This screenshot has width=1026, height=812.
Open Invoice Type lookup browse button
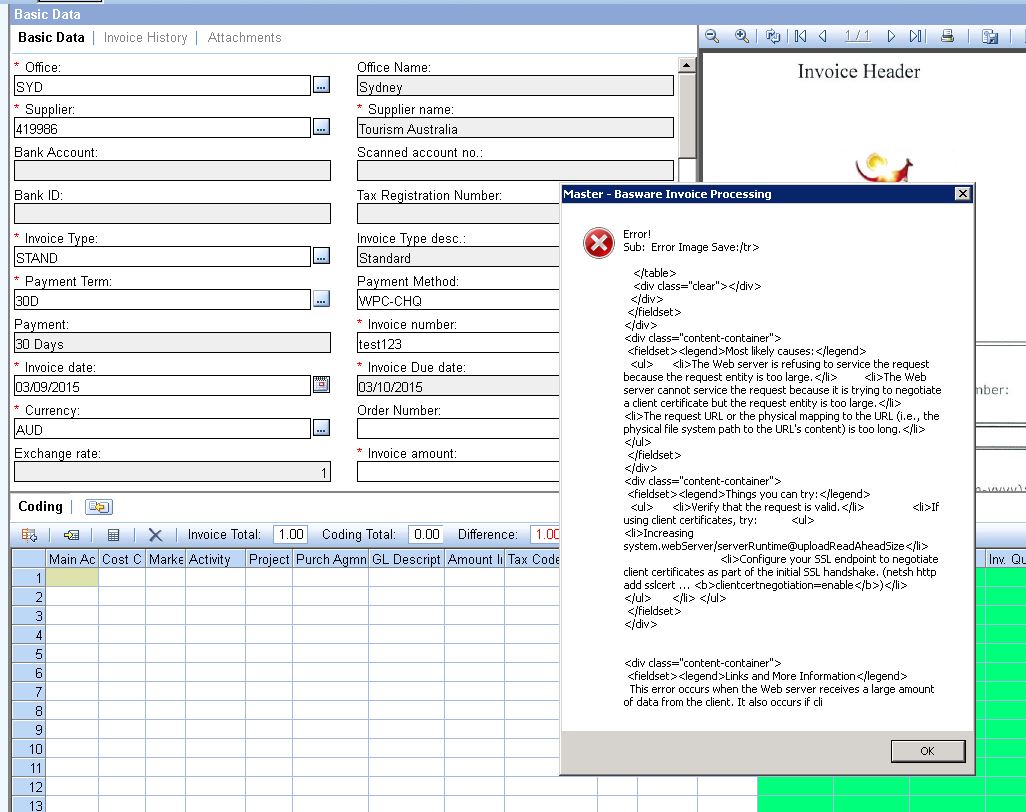coord(321,256)
